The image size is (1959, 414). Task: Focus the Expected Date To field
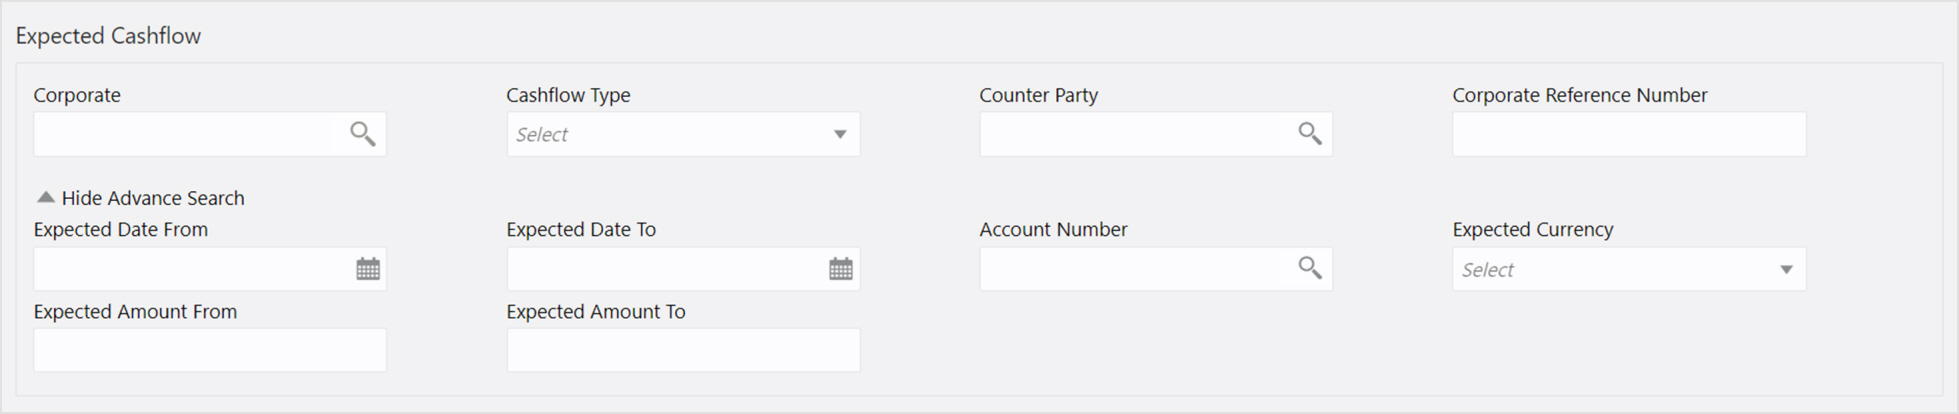(663, 269)
